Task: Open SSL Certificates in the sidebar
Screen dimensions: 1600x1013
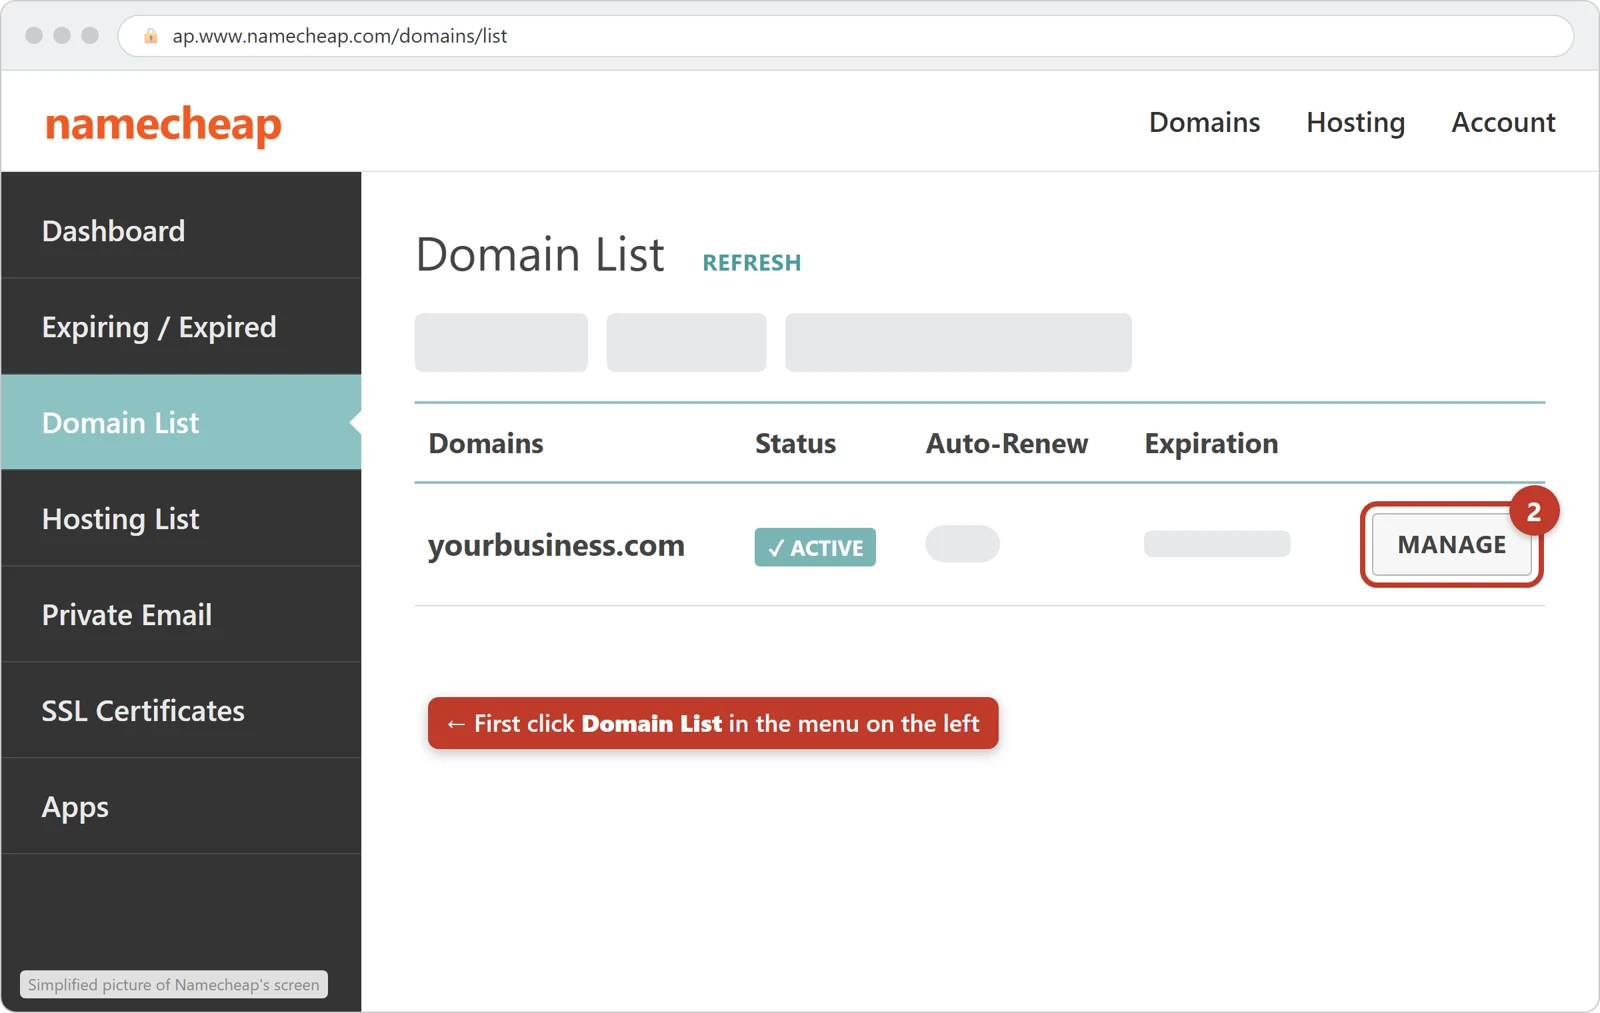Action: (181, 710)
